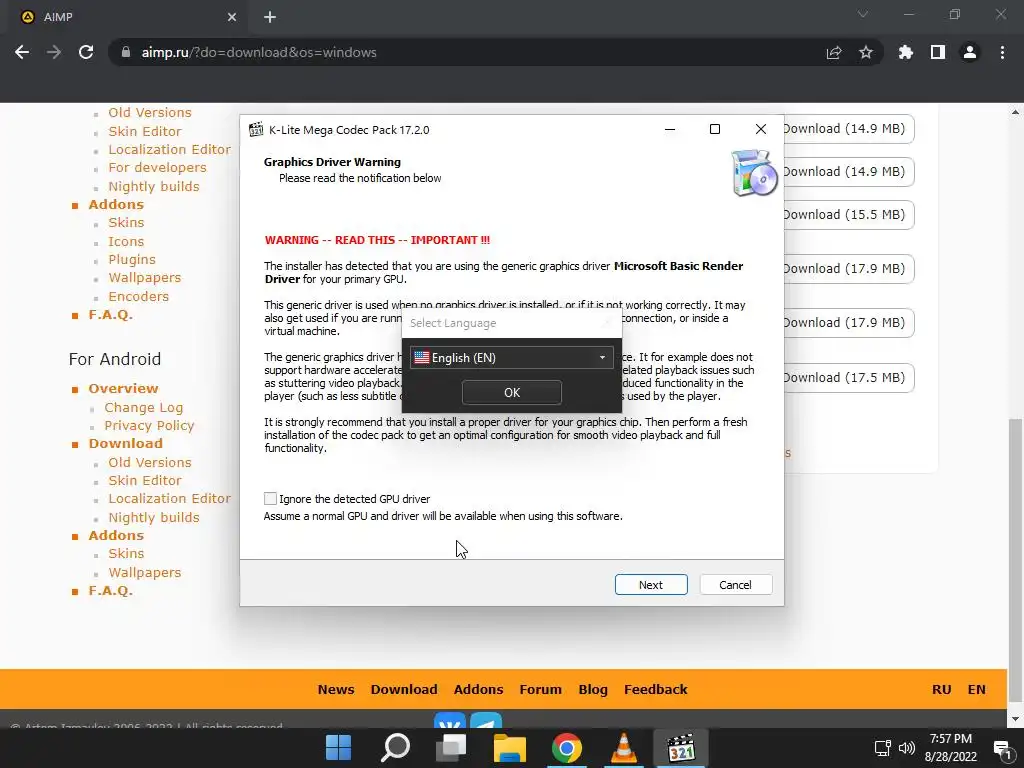Share this page icon
This screenshot has width=1024, height=768.
[x=834, y=52]
